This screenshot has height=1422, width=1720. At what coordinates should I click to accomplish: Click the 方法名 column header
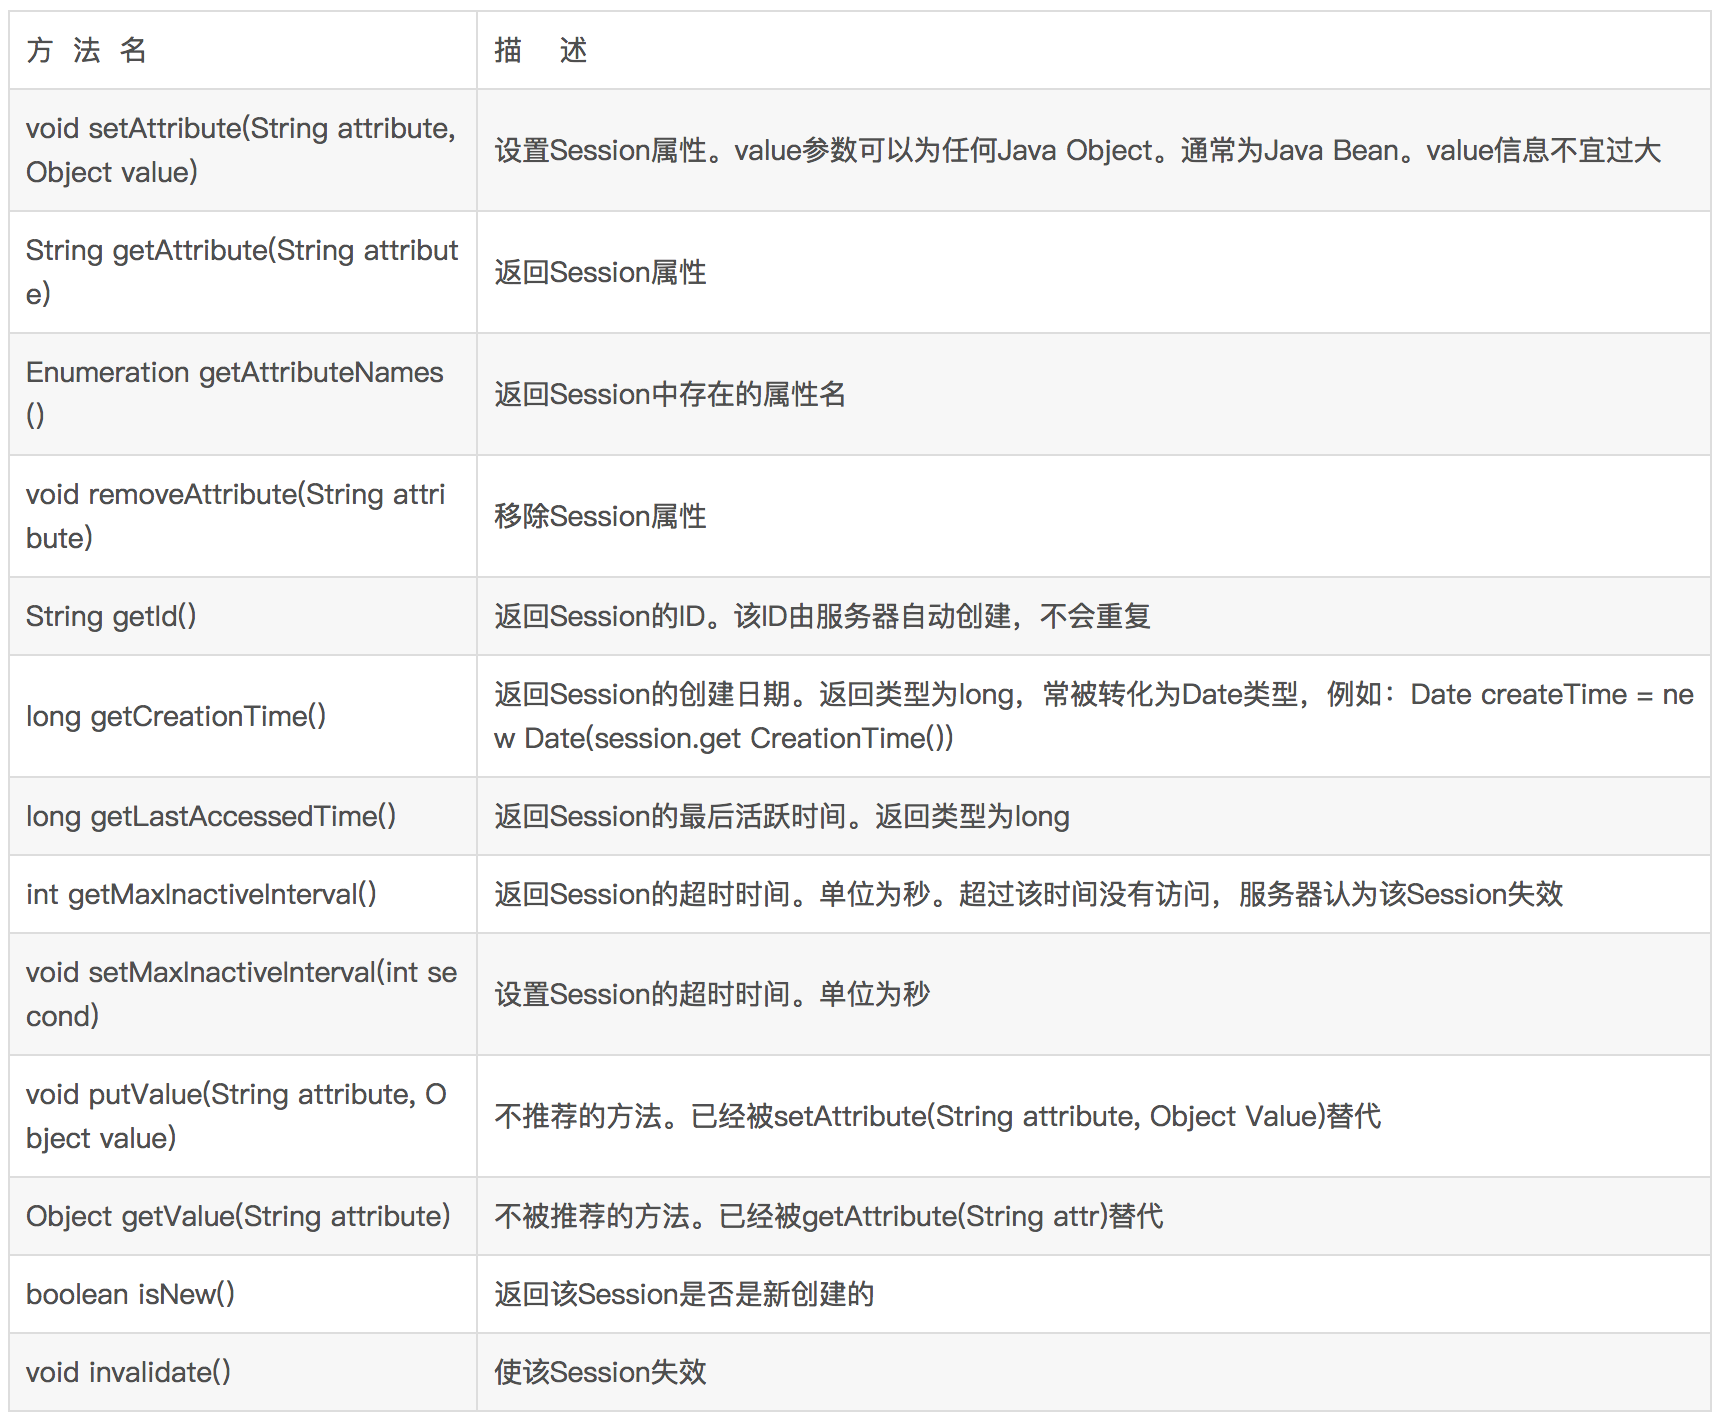(x=243, y=50)
